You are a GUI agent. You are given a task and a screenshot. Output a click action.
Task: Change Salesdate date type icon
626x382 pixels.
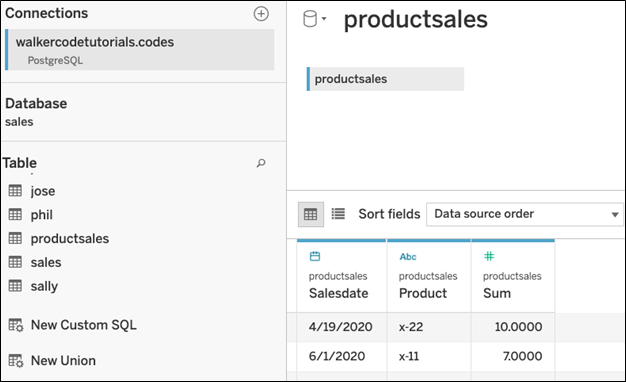pos(315,256)
